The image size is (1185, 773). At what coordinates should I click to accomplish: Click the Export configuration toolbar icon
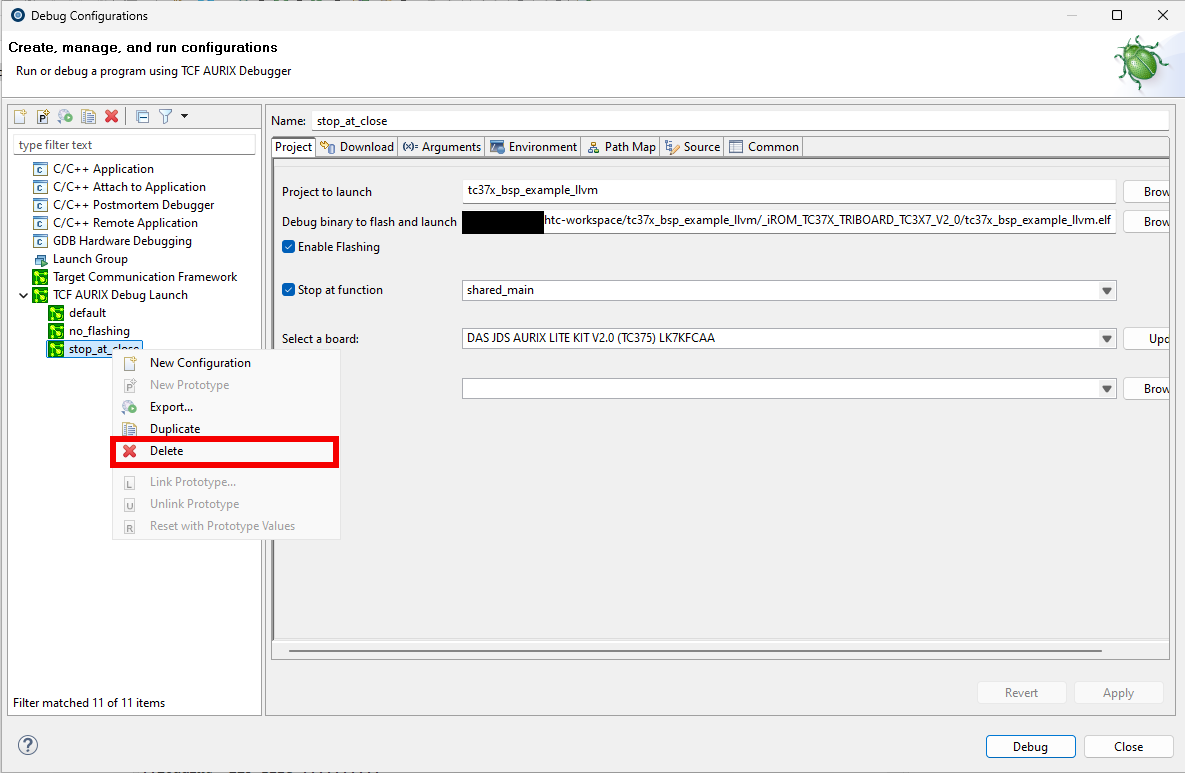(x=65, y=116)
